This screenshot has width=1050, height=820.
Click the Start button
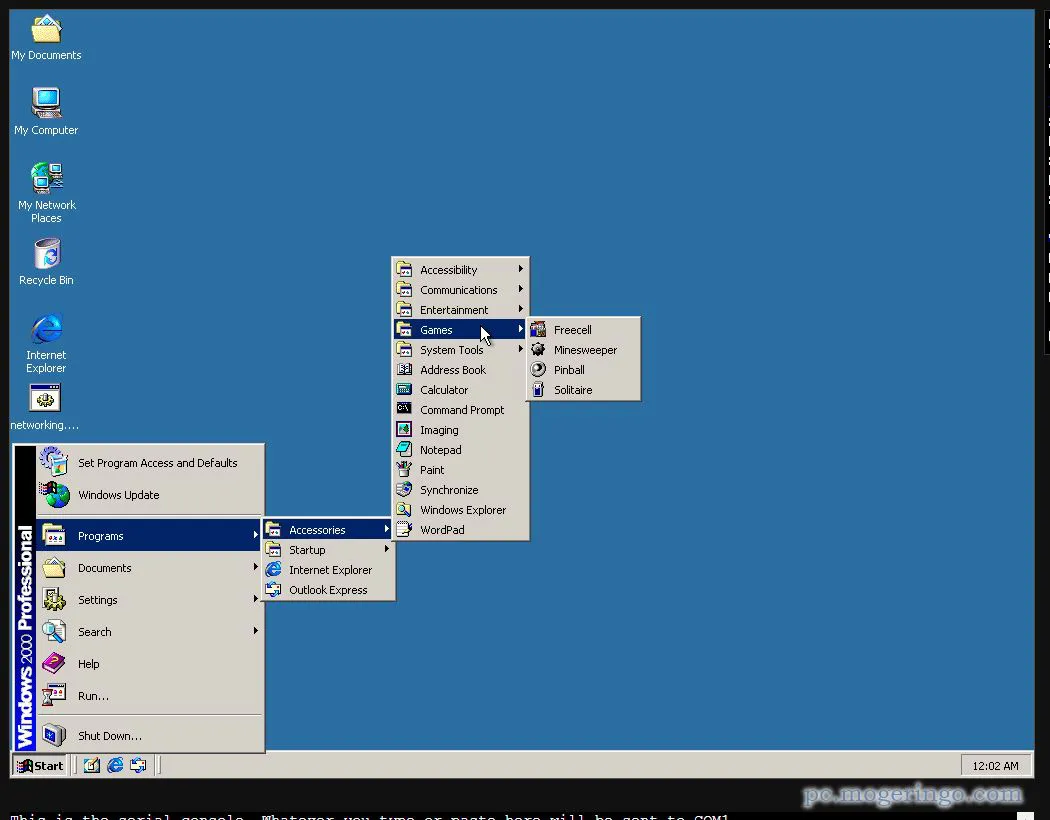click(x=40, y=766)
